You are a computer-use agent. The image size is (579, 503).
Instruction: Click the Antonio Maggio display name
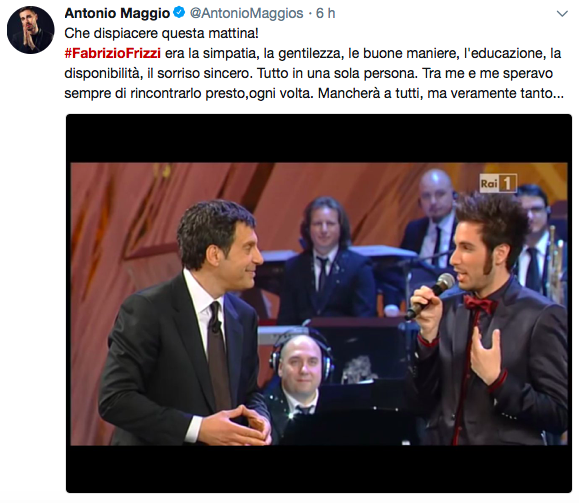pos(117,13)
